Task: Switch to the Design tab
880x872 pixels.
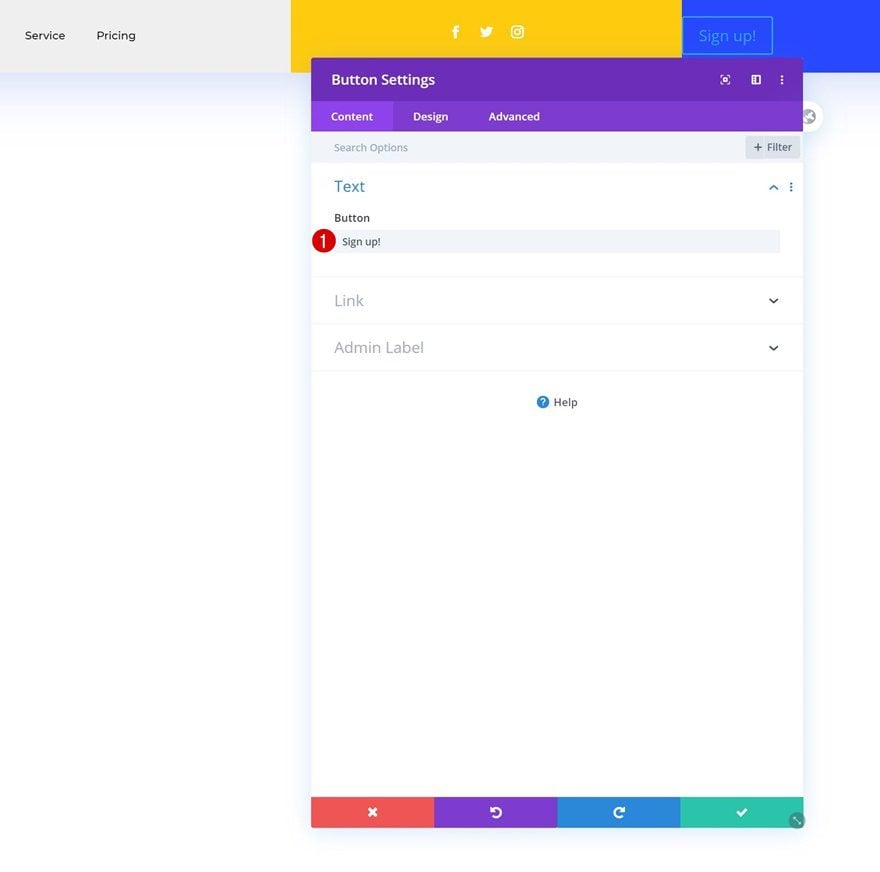Action: point(430,117)
